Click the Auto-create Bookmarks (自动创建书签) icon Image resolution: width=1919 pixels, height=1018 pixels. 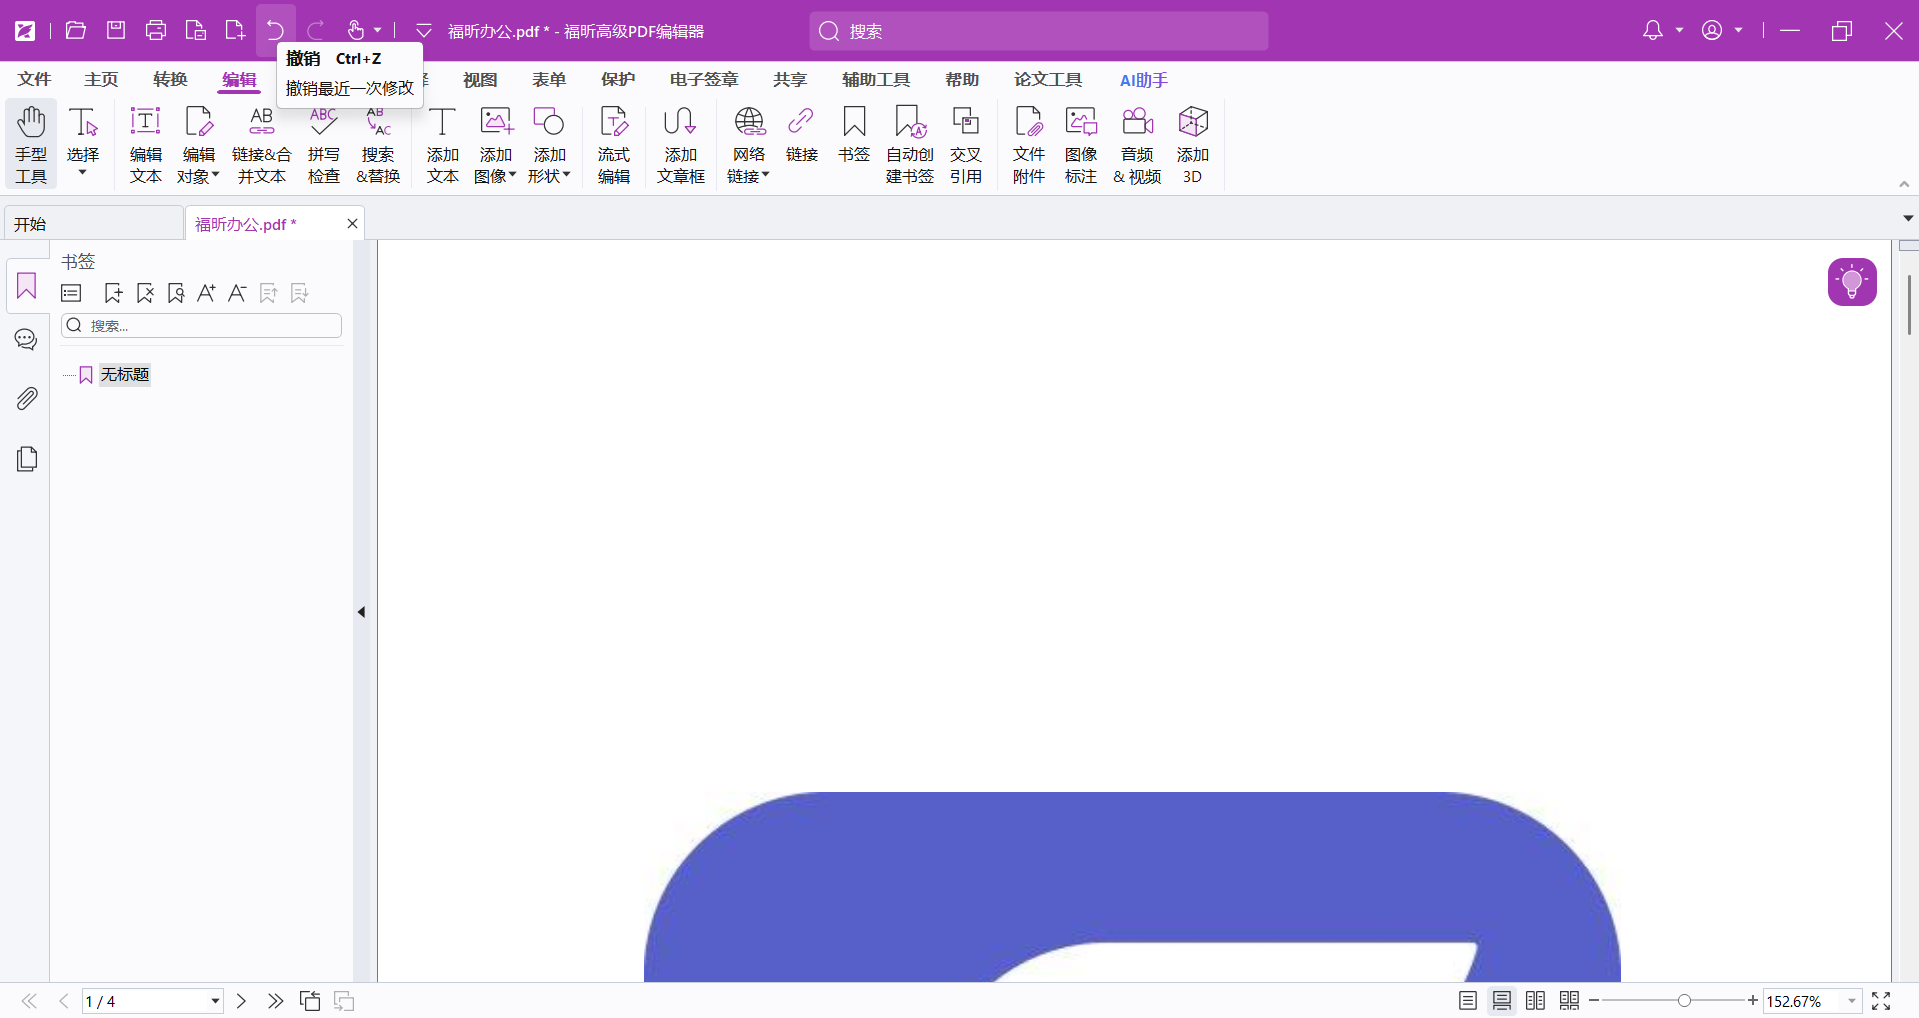pyautogui.click(x=909, y=144)
